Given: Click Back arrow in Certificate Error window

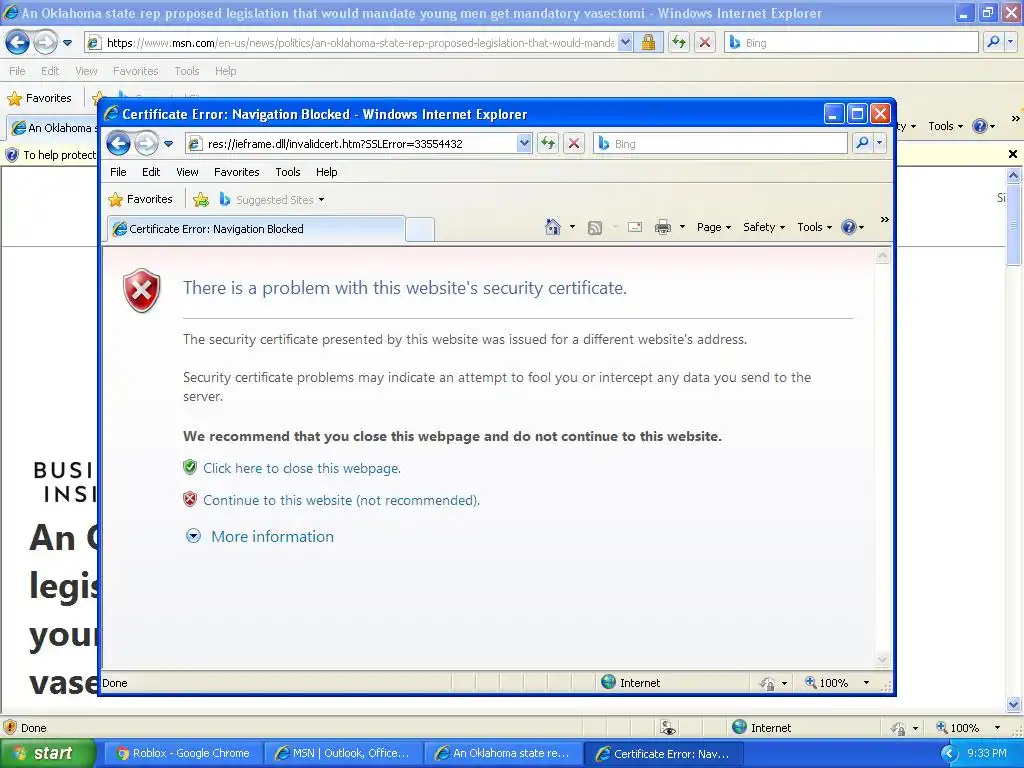Looking at the screenshot, I should pyautogui.click(x=119, y=144).
